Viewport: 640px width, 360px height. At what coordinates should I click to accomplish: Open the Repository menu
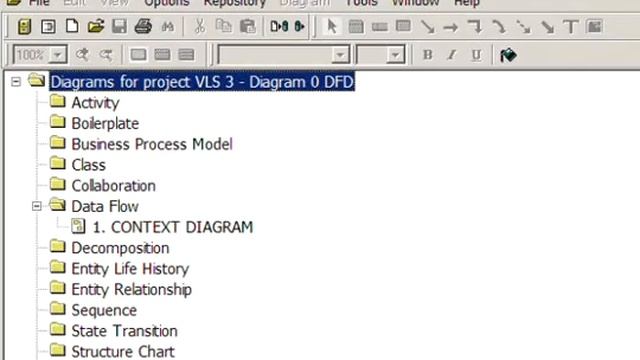235,3
